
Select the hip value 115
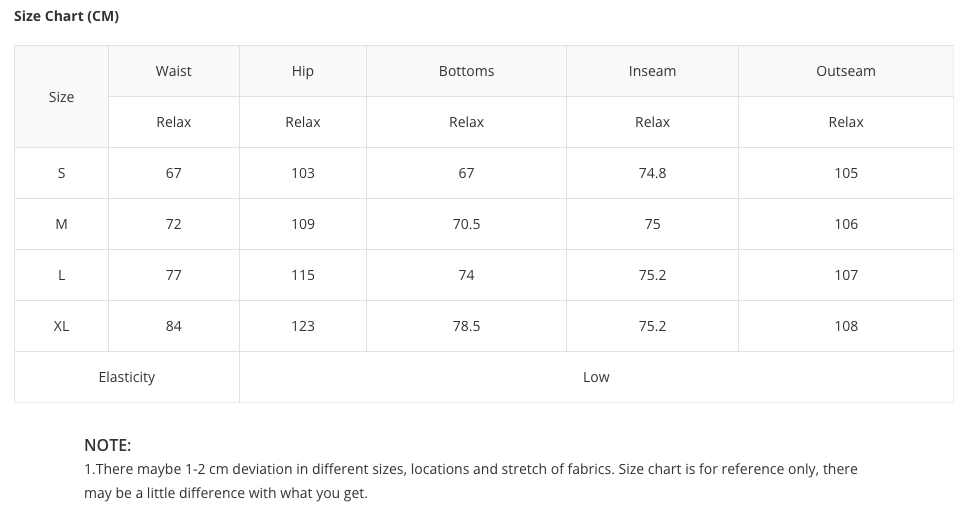(303, 275)
